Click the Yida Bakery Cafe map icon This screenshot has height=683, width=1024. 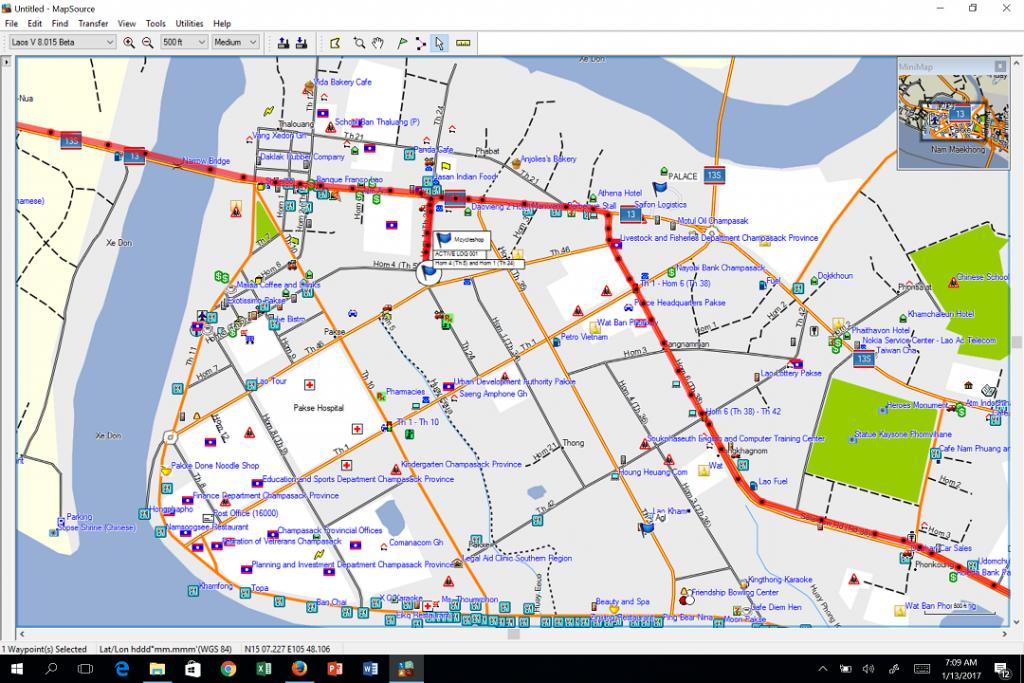point(309,86)
